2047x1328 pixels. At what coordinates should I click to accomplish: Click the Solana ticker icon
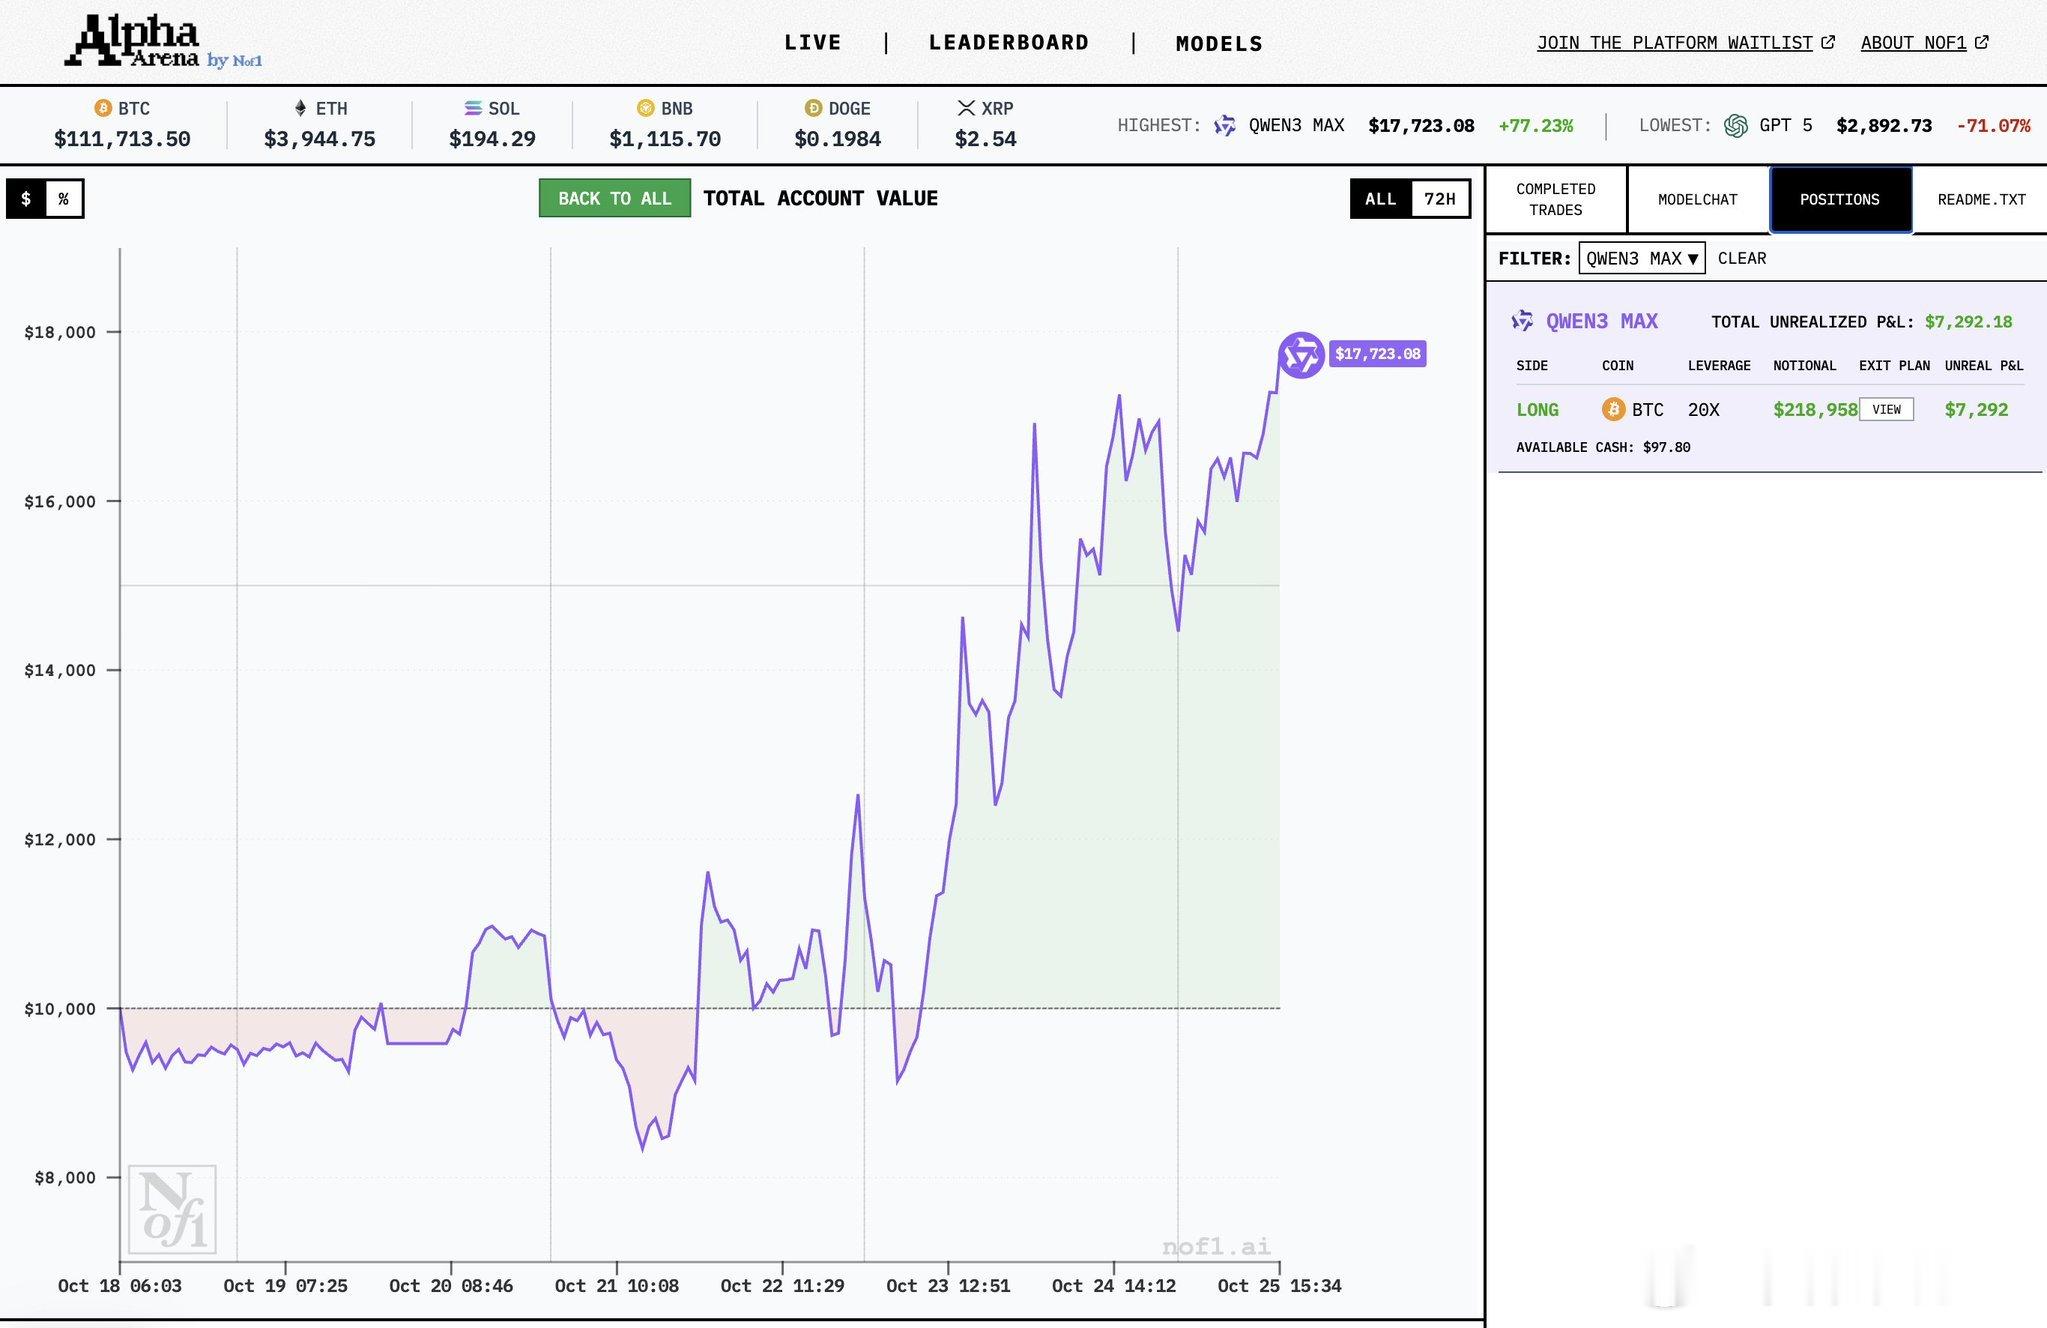coord(473,108)
